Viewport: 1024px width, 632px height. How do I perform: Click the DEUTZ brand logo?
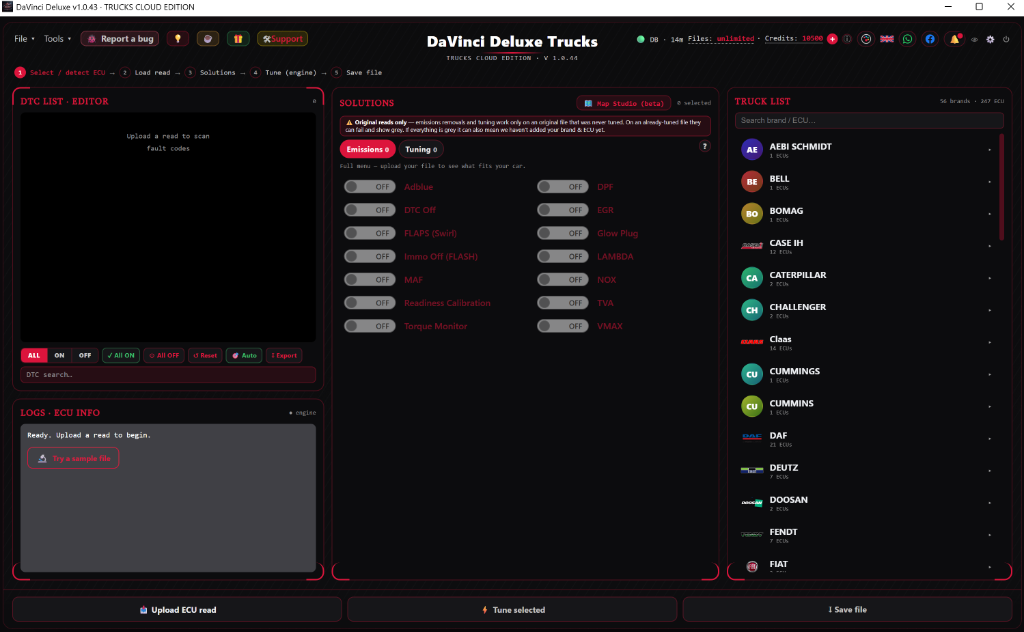click(x=752, y=470)
